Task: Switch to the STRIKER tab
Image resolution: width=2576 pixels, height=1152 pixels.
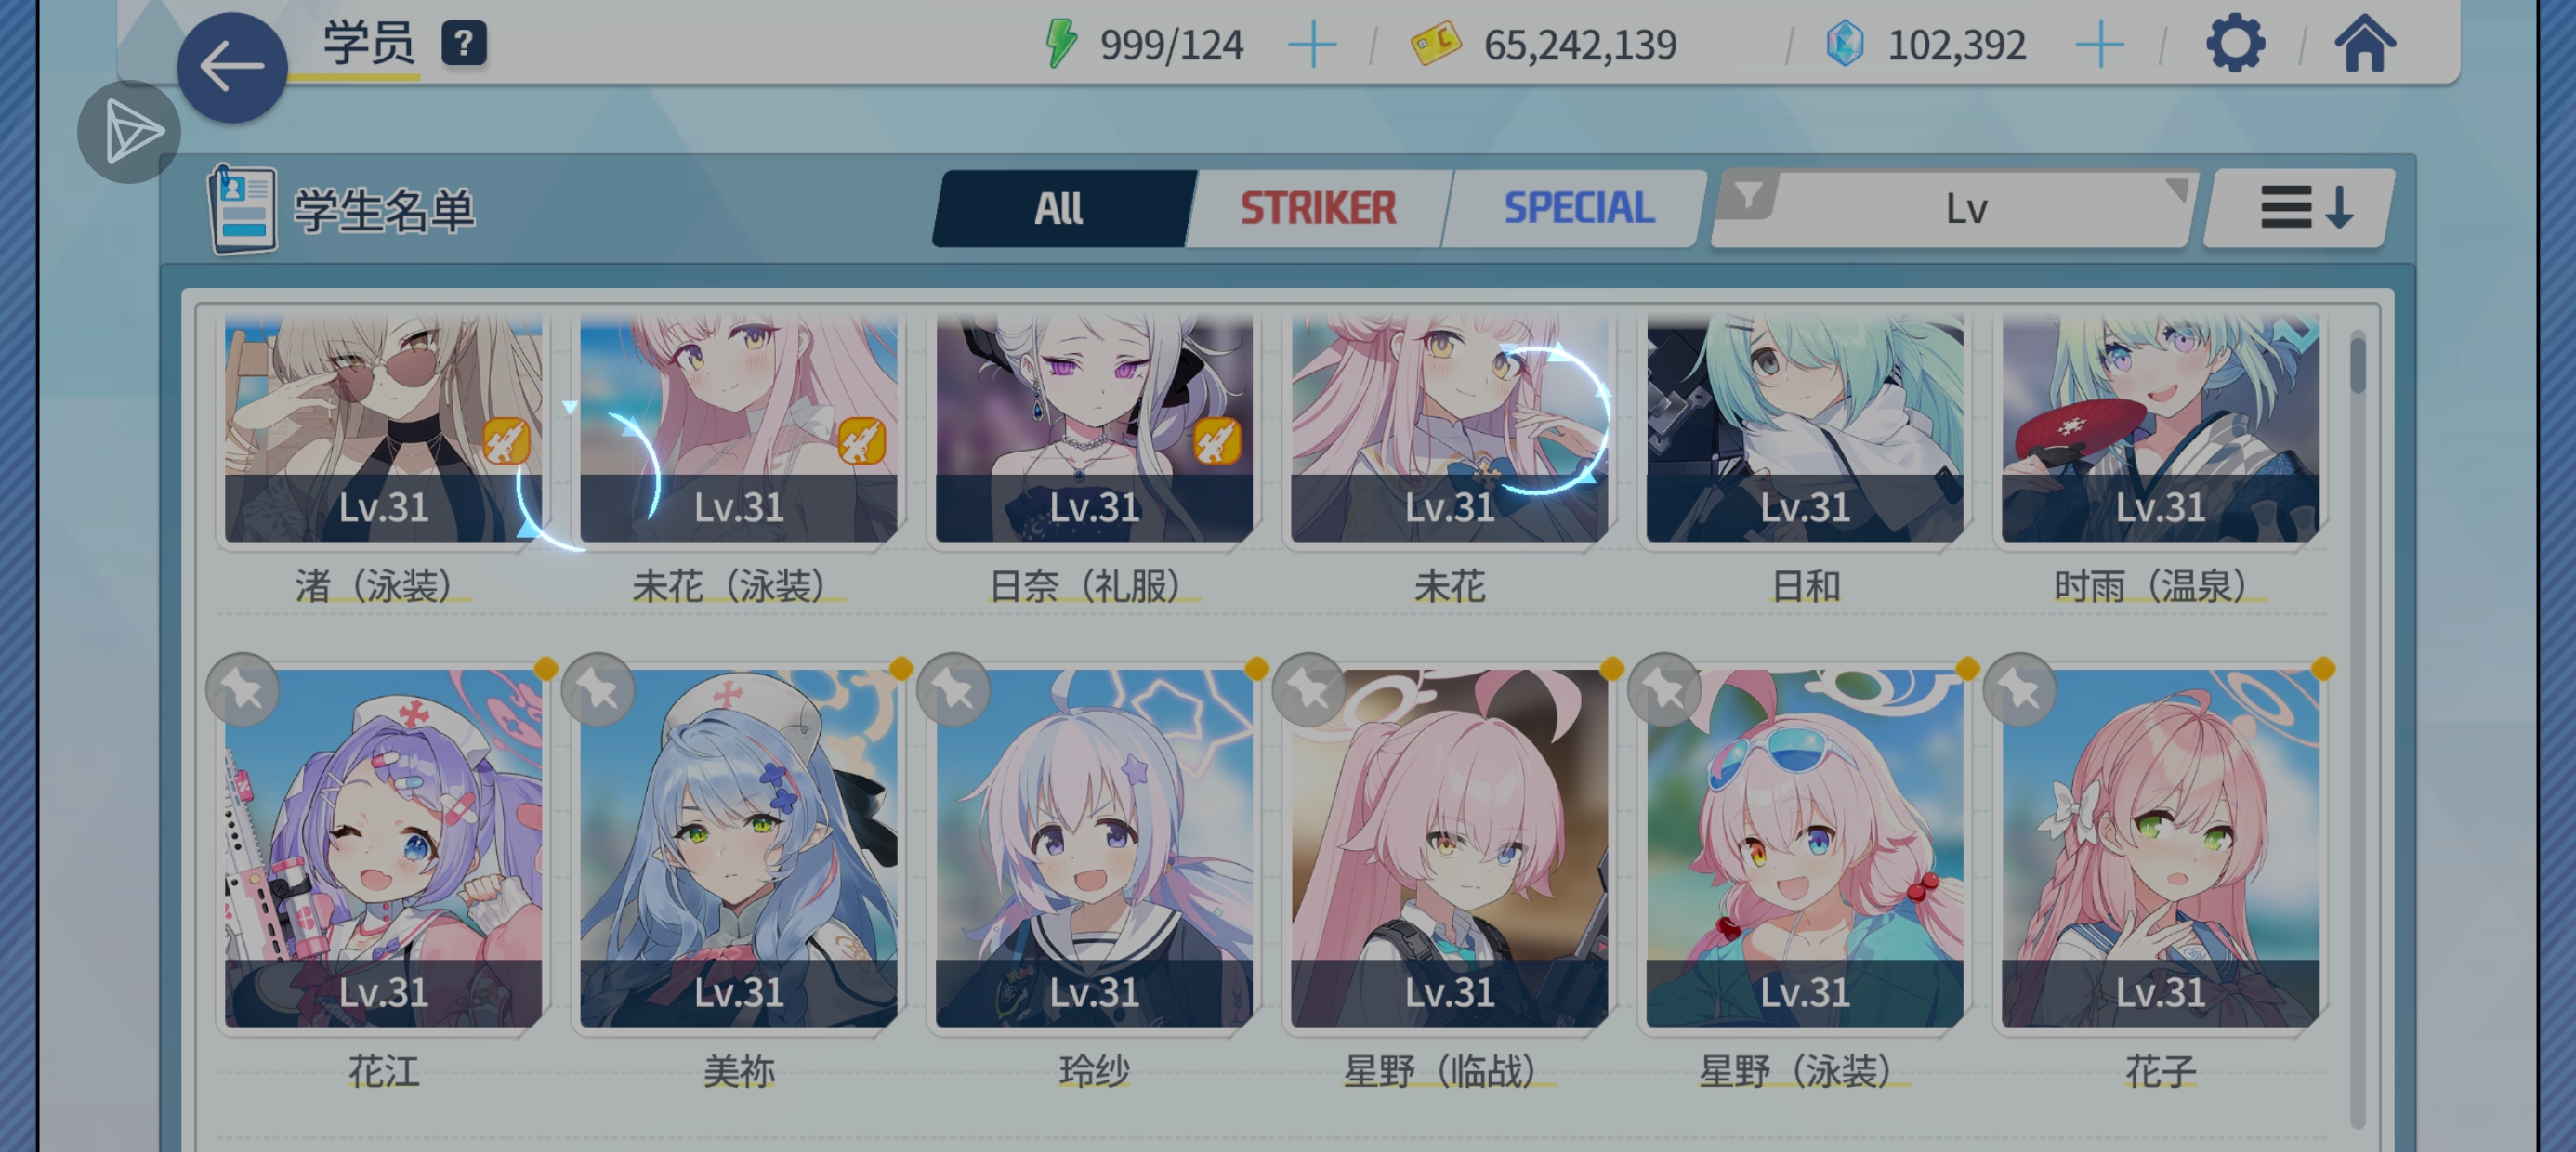Action: pos(1317,208)
